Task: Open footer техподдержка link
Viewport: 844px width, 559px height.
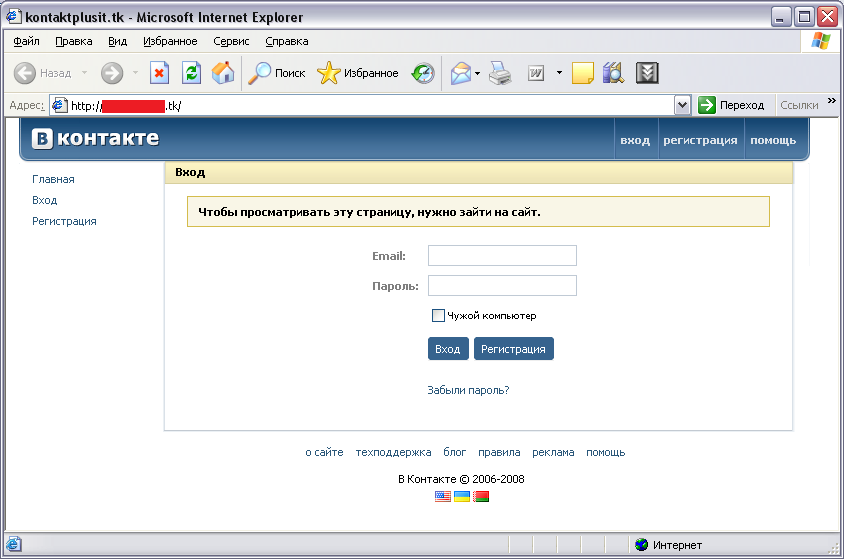Action: [x=393, y=452]
